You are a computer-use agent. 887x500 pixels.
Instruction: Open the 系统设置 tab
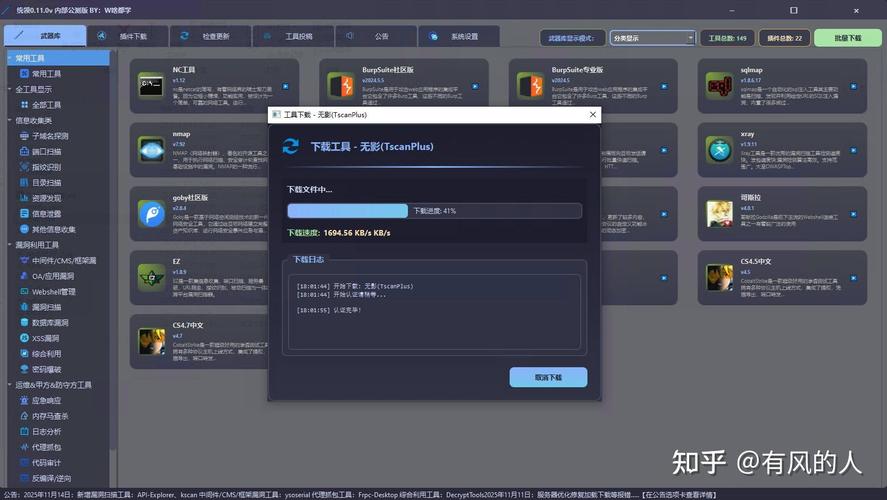[459, 36]
